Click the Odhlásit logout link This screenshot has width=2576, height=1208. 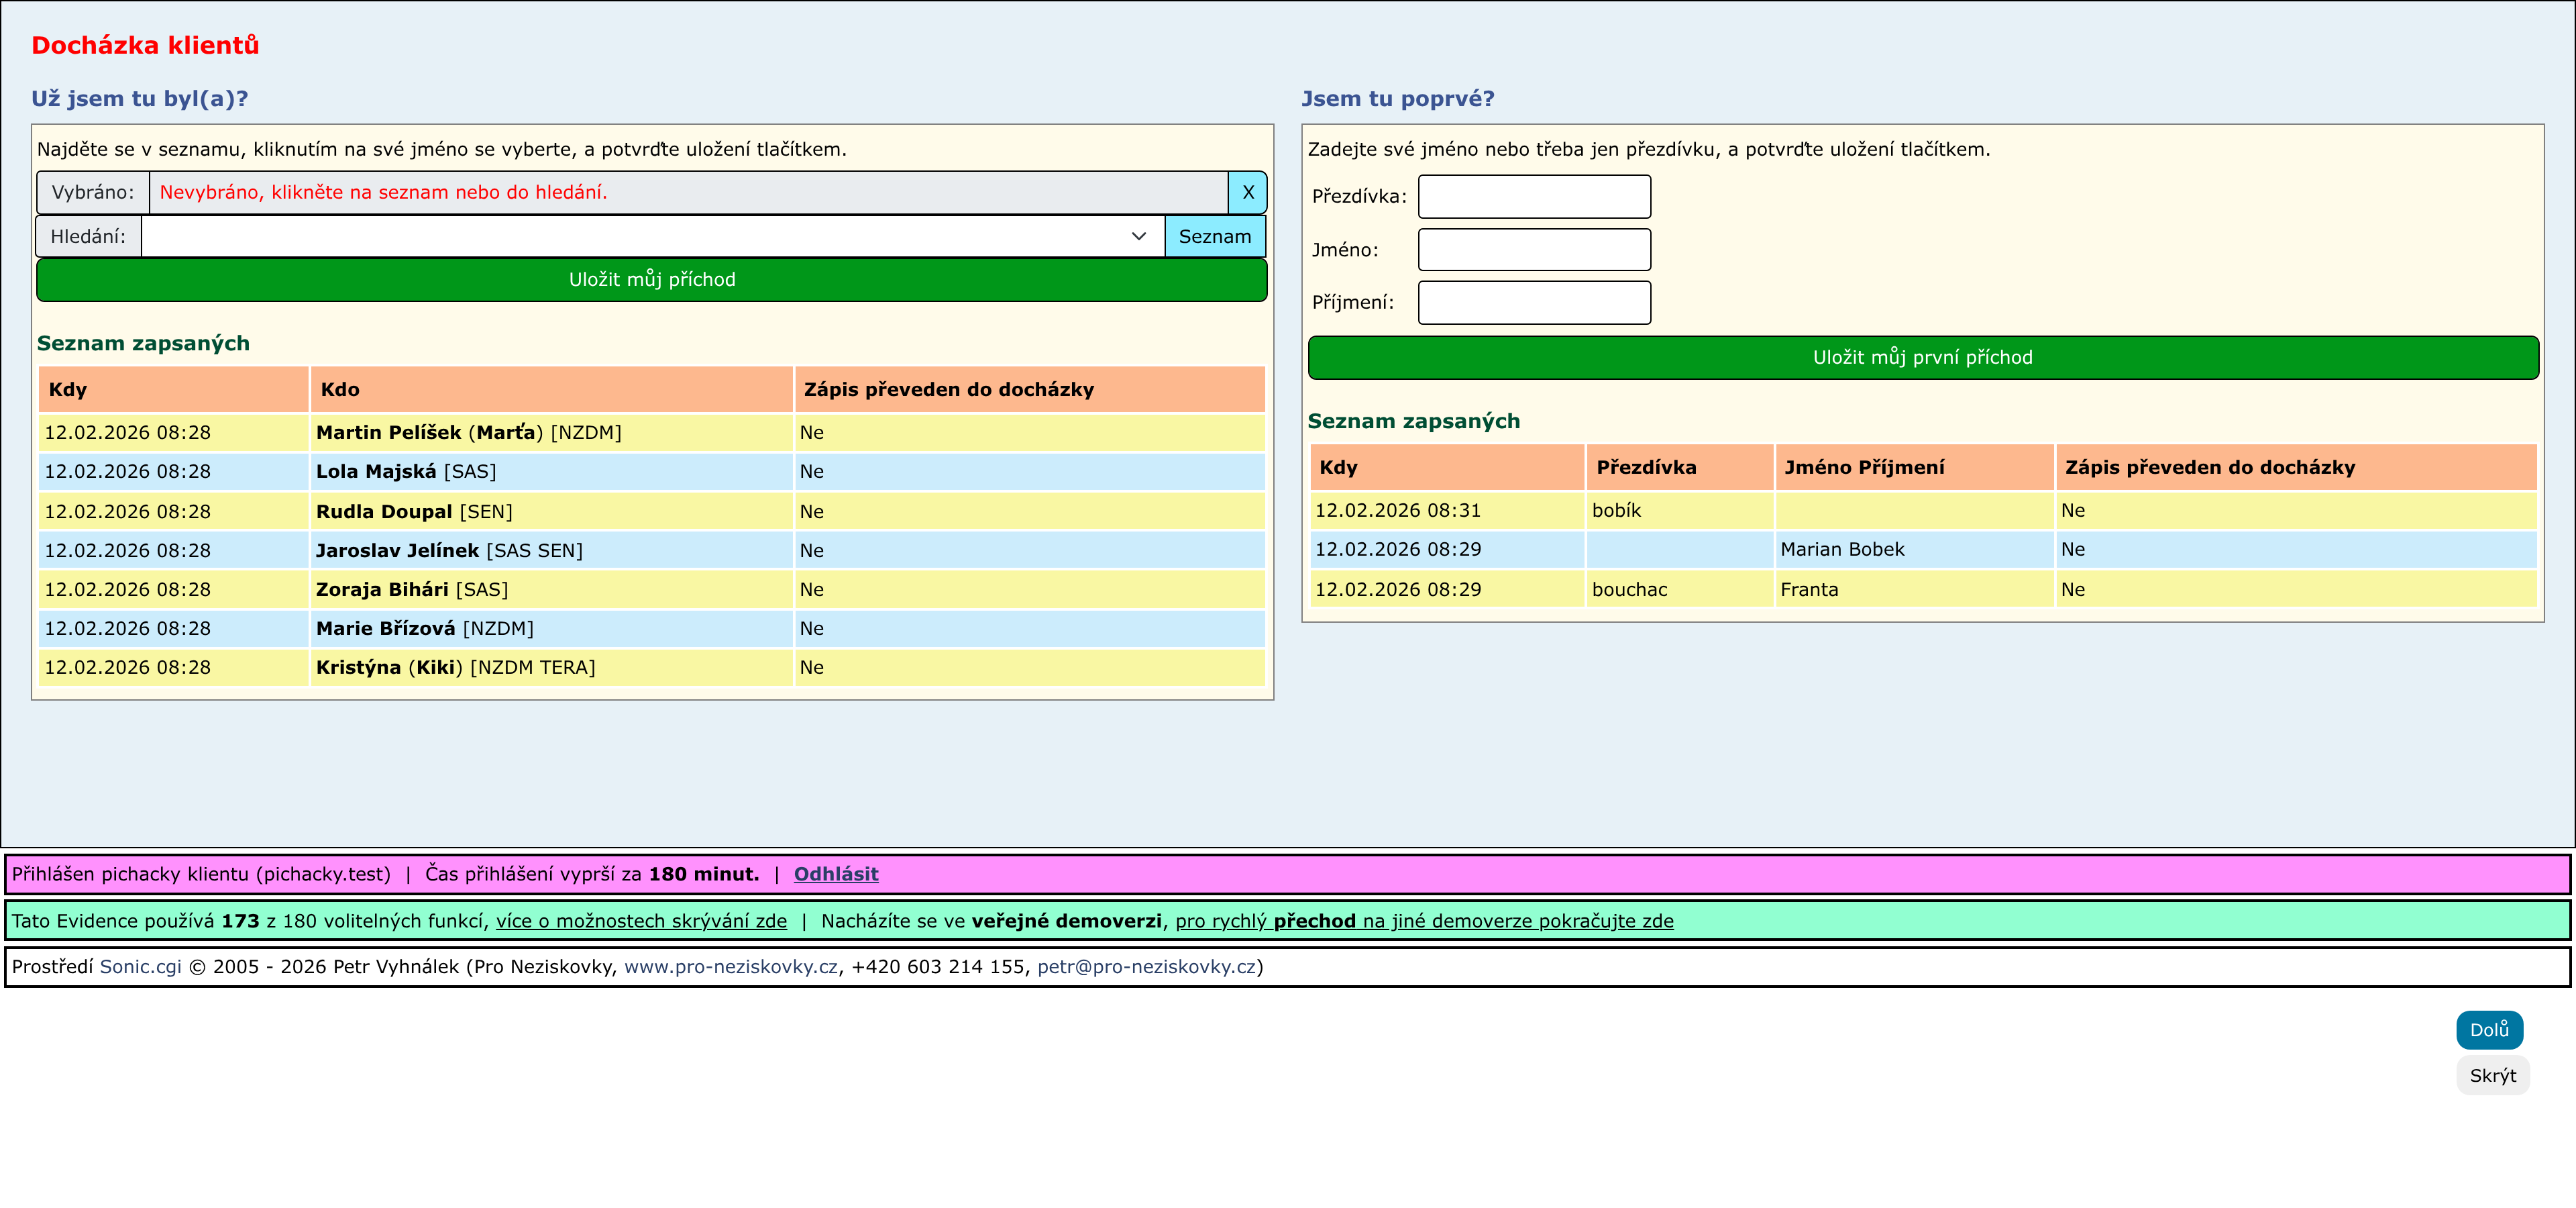point(835,873)
